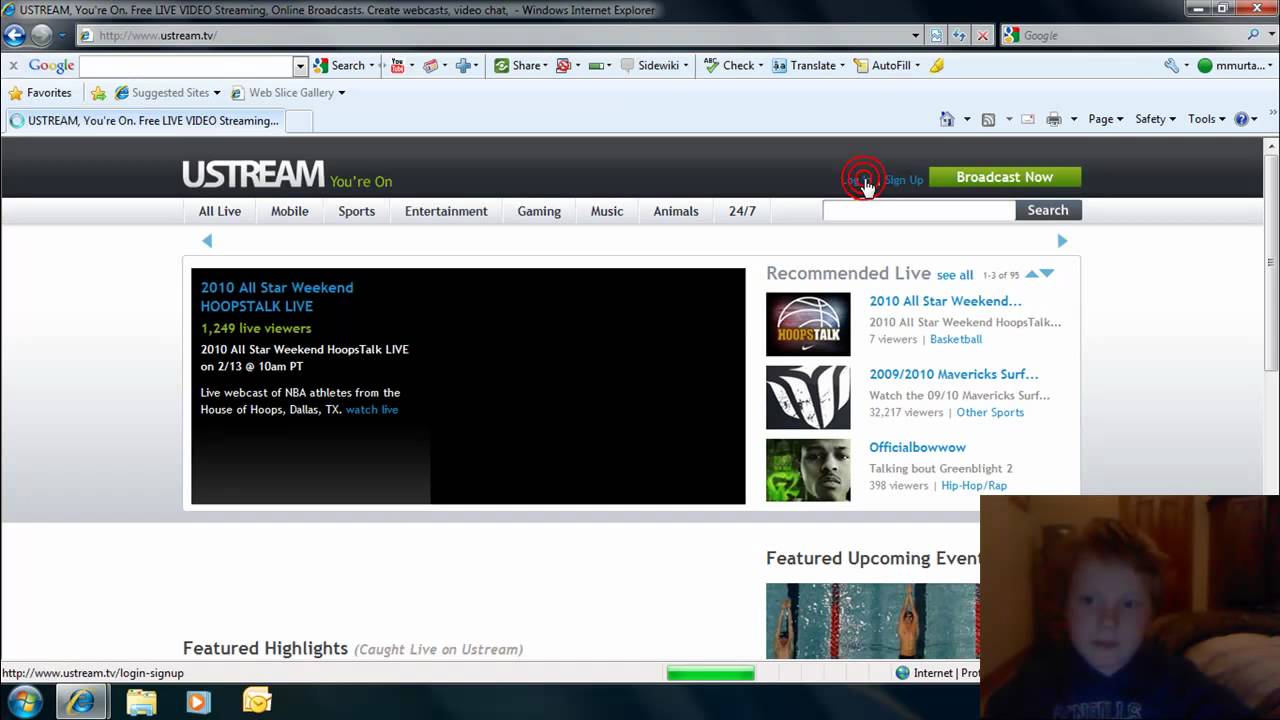The height and width of the screenshot is (720, 1280).
Task: Click the Recommended Live down arrow
Action: click(1047, 273)
